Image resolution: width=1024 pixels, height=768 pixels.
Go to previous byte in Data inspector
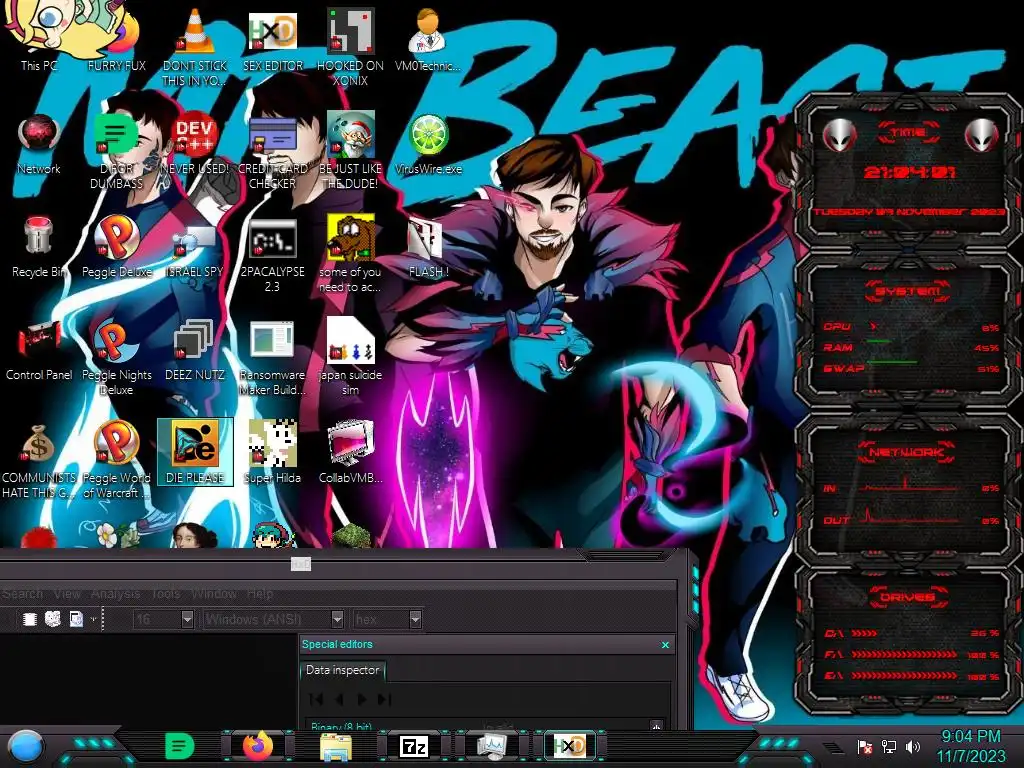[339, 699]
